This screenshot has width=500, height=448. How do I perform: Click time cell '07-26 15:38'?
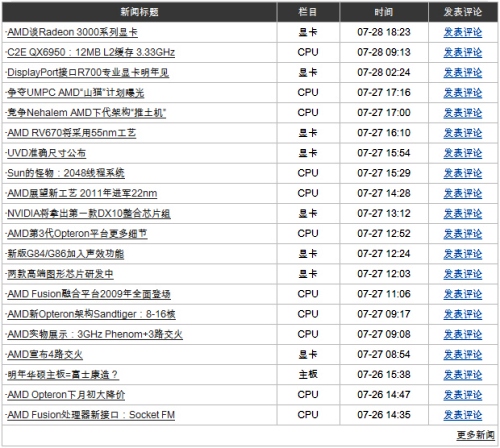(x=384, y=375)
